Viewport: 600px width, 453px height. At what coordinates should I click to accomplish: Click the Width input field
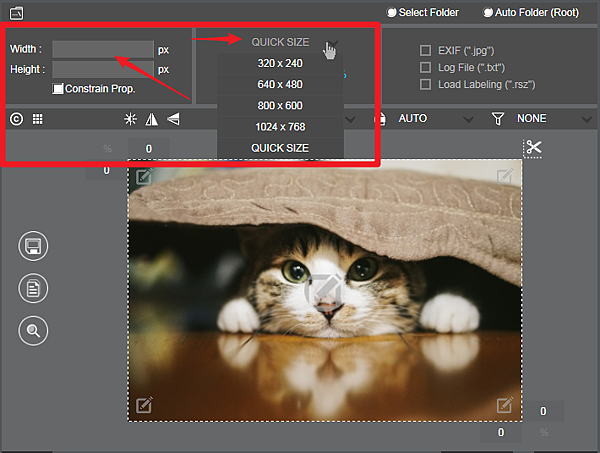click(103, 49)
